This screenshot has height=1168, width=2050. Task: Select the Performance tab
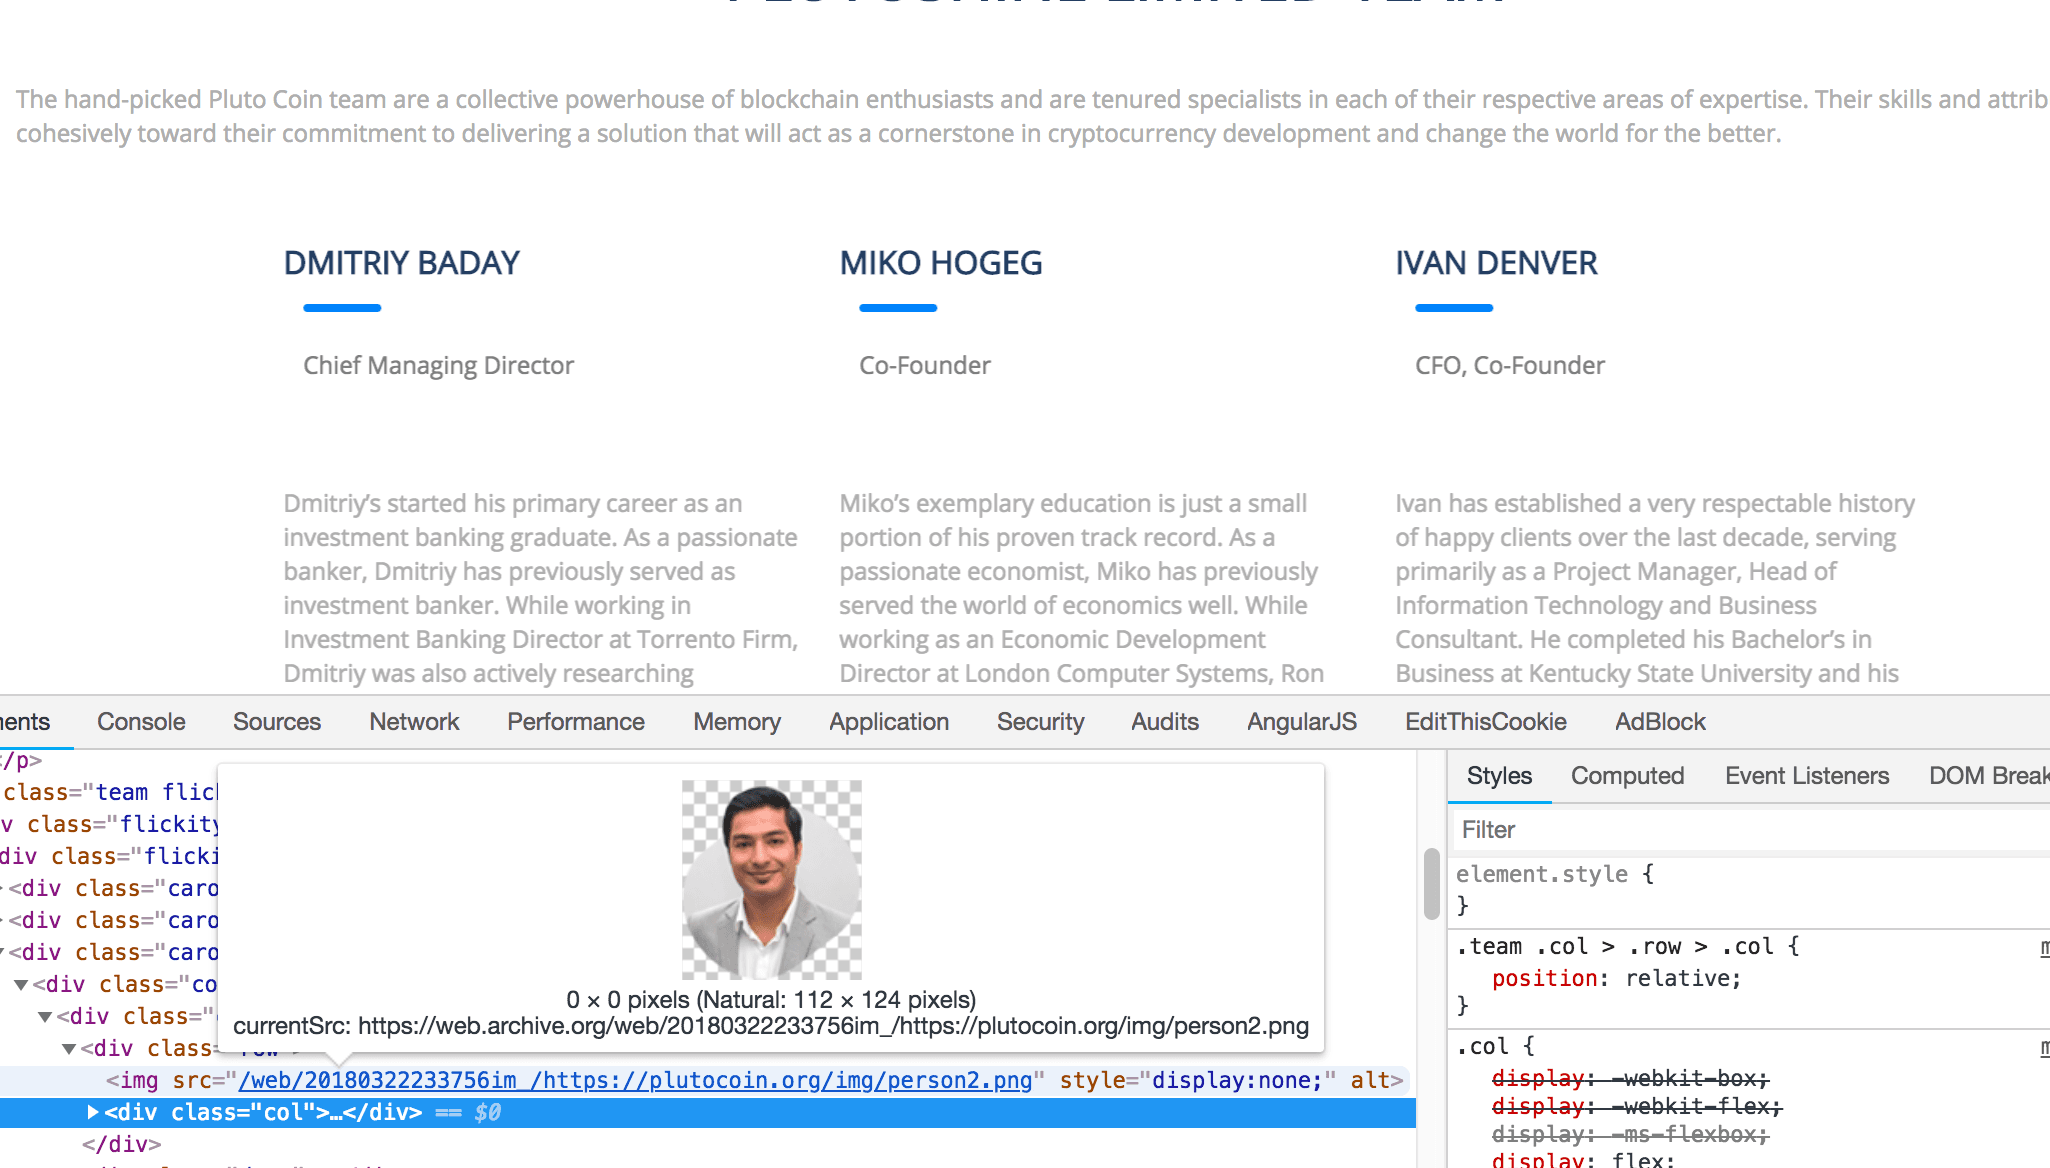(x=576, y=721)
